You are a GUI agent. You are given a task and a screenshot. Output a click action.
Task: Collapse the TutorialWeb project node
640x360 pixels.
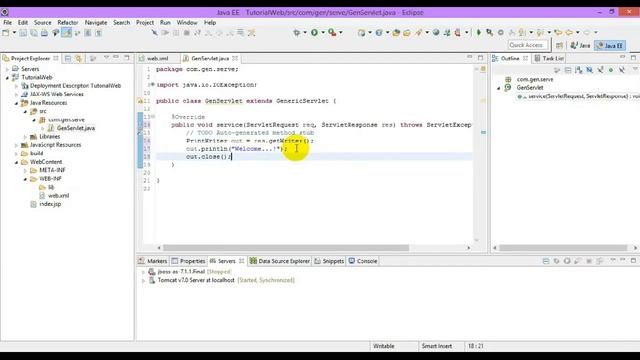point(7,77)
